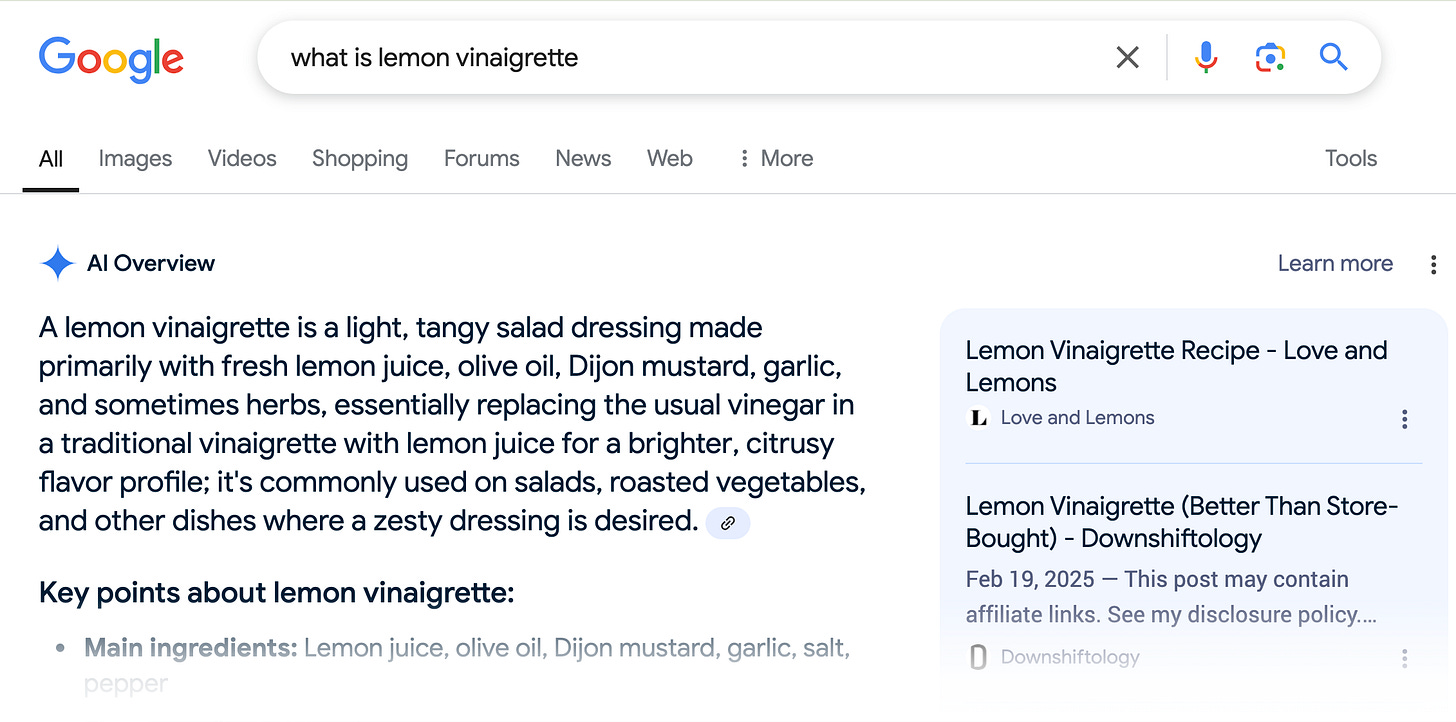Screen dimensions: 1456x722
Task: Open three-dot menu for Love and Lemons
Action: click(1405, 419)
